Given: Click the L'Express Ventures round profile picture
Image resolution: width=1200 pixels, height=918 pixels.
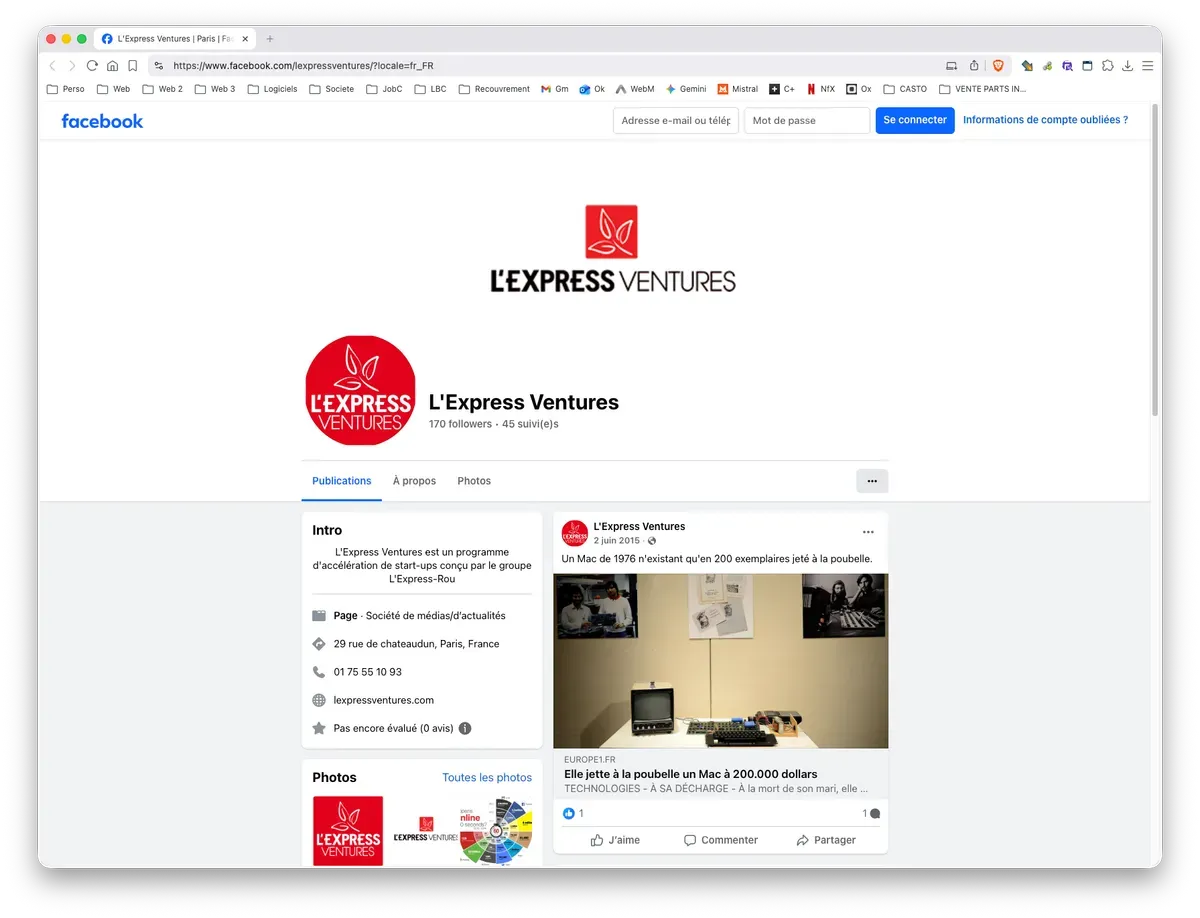Looking at the screenshot, I should click(x=360, y=390).
